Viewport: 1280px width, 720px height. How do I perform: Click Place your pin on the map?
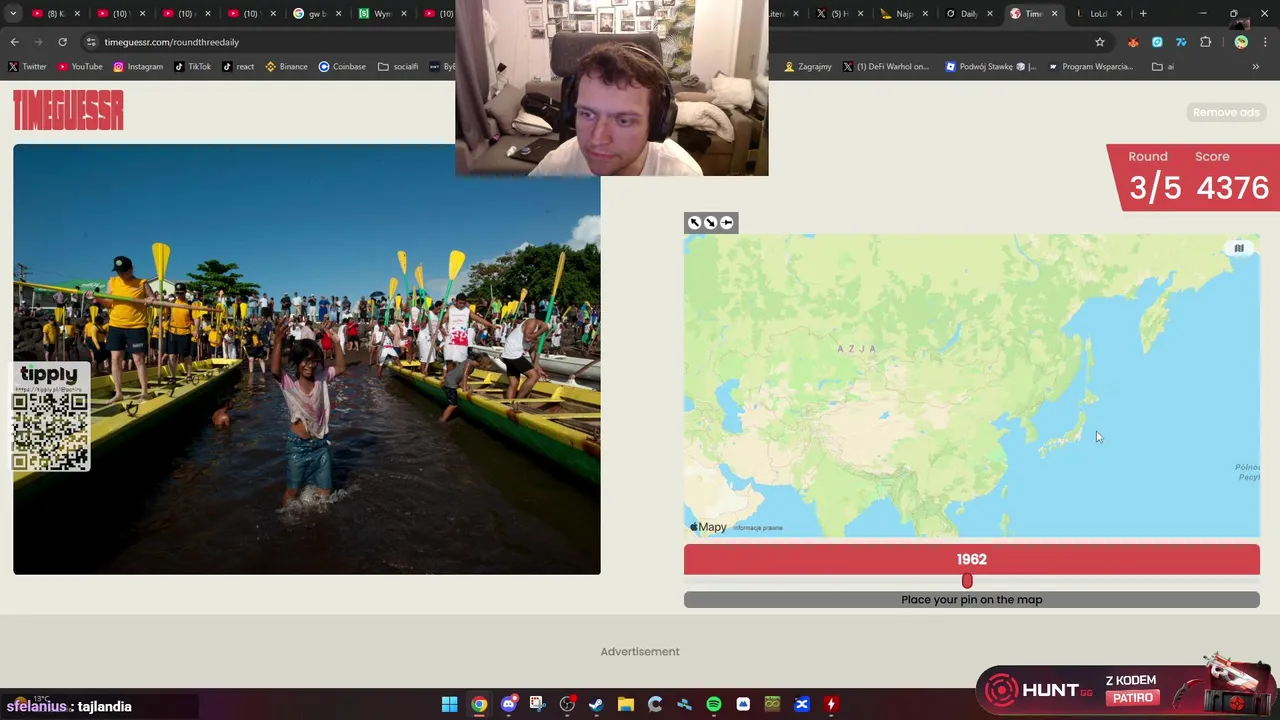pyautogui.click(x=971, y=599)
